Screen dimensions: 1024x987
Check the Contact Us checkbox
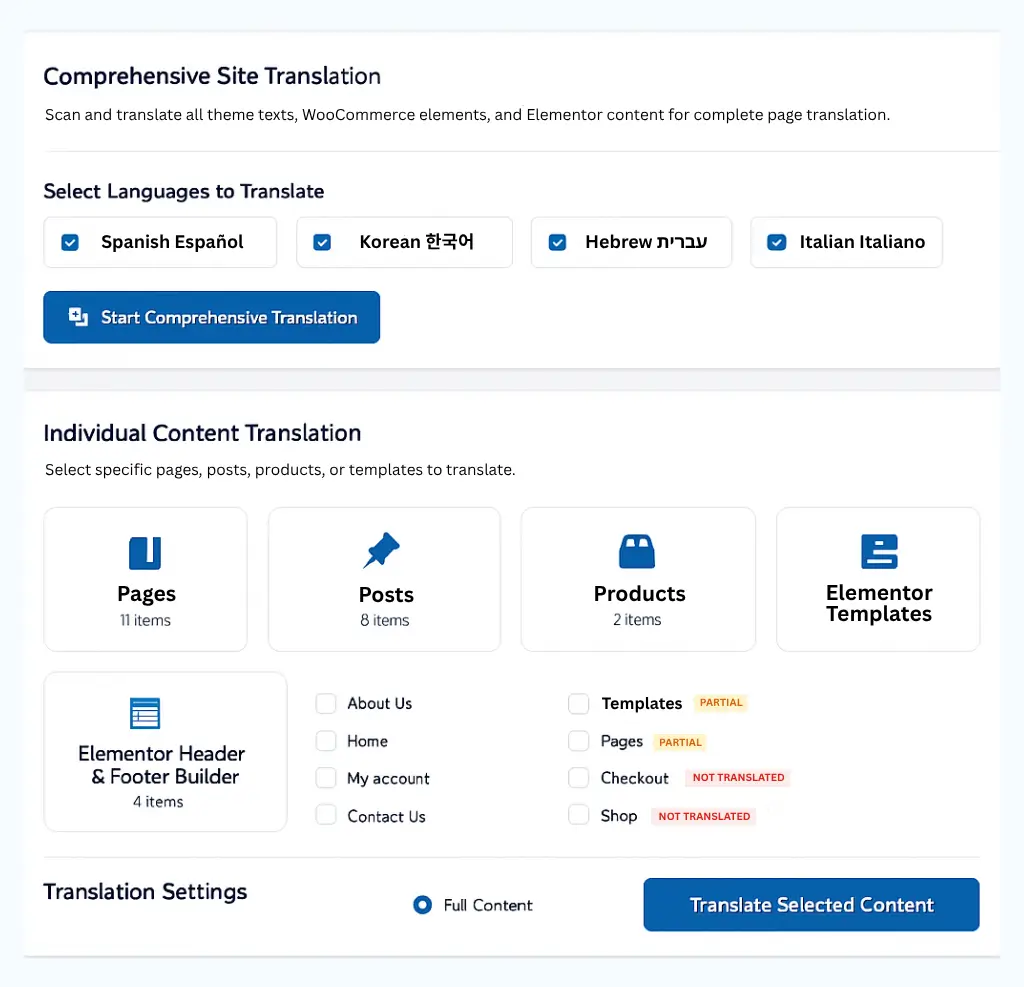(x=325, y=816)
